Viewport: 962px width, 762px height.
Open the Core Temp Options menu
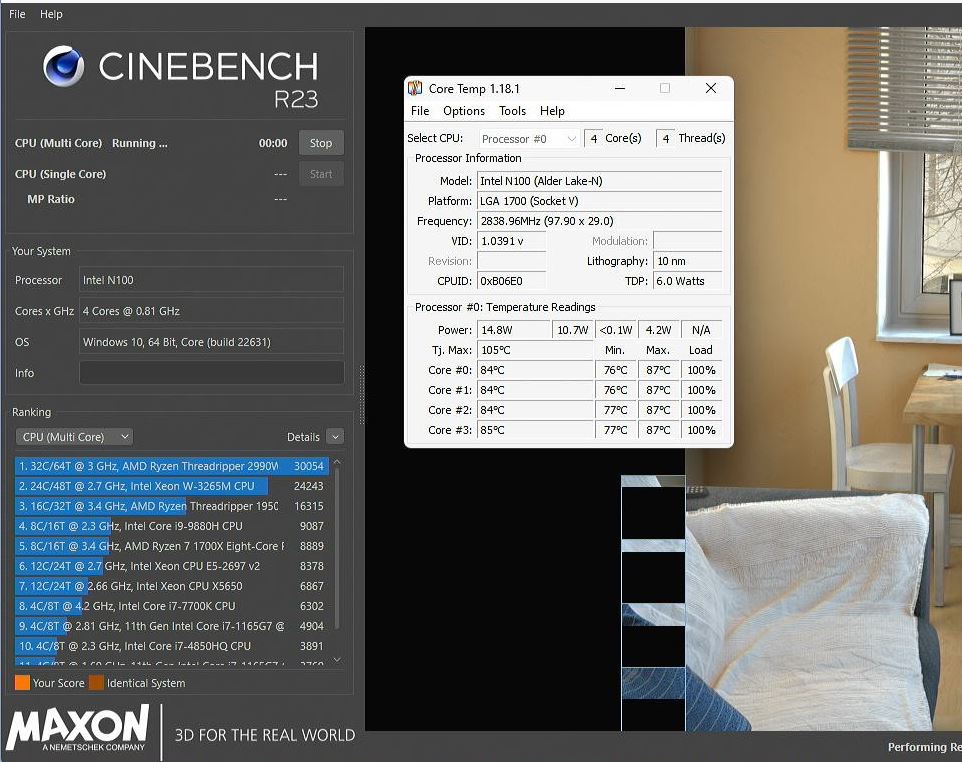pos(464,111)
